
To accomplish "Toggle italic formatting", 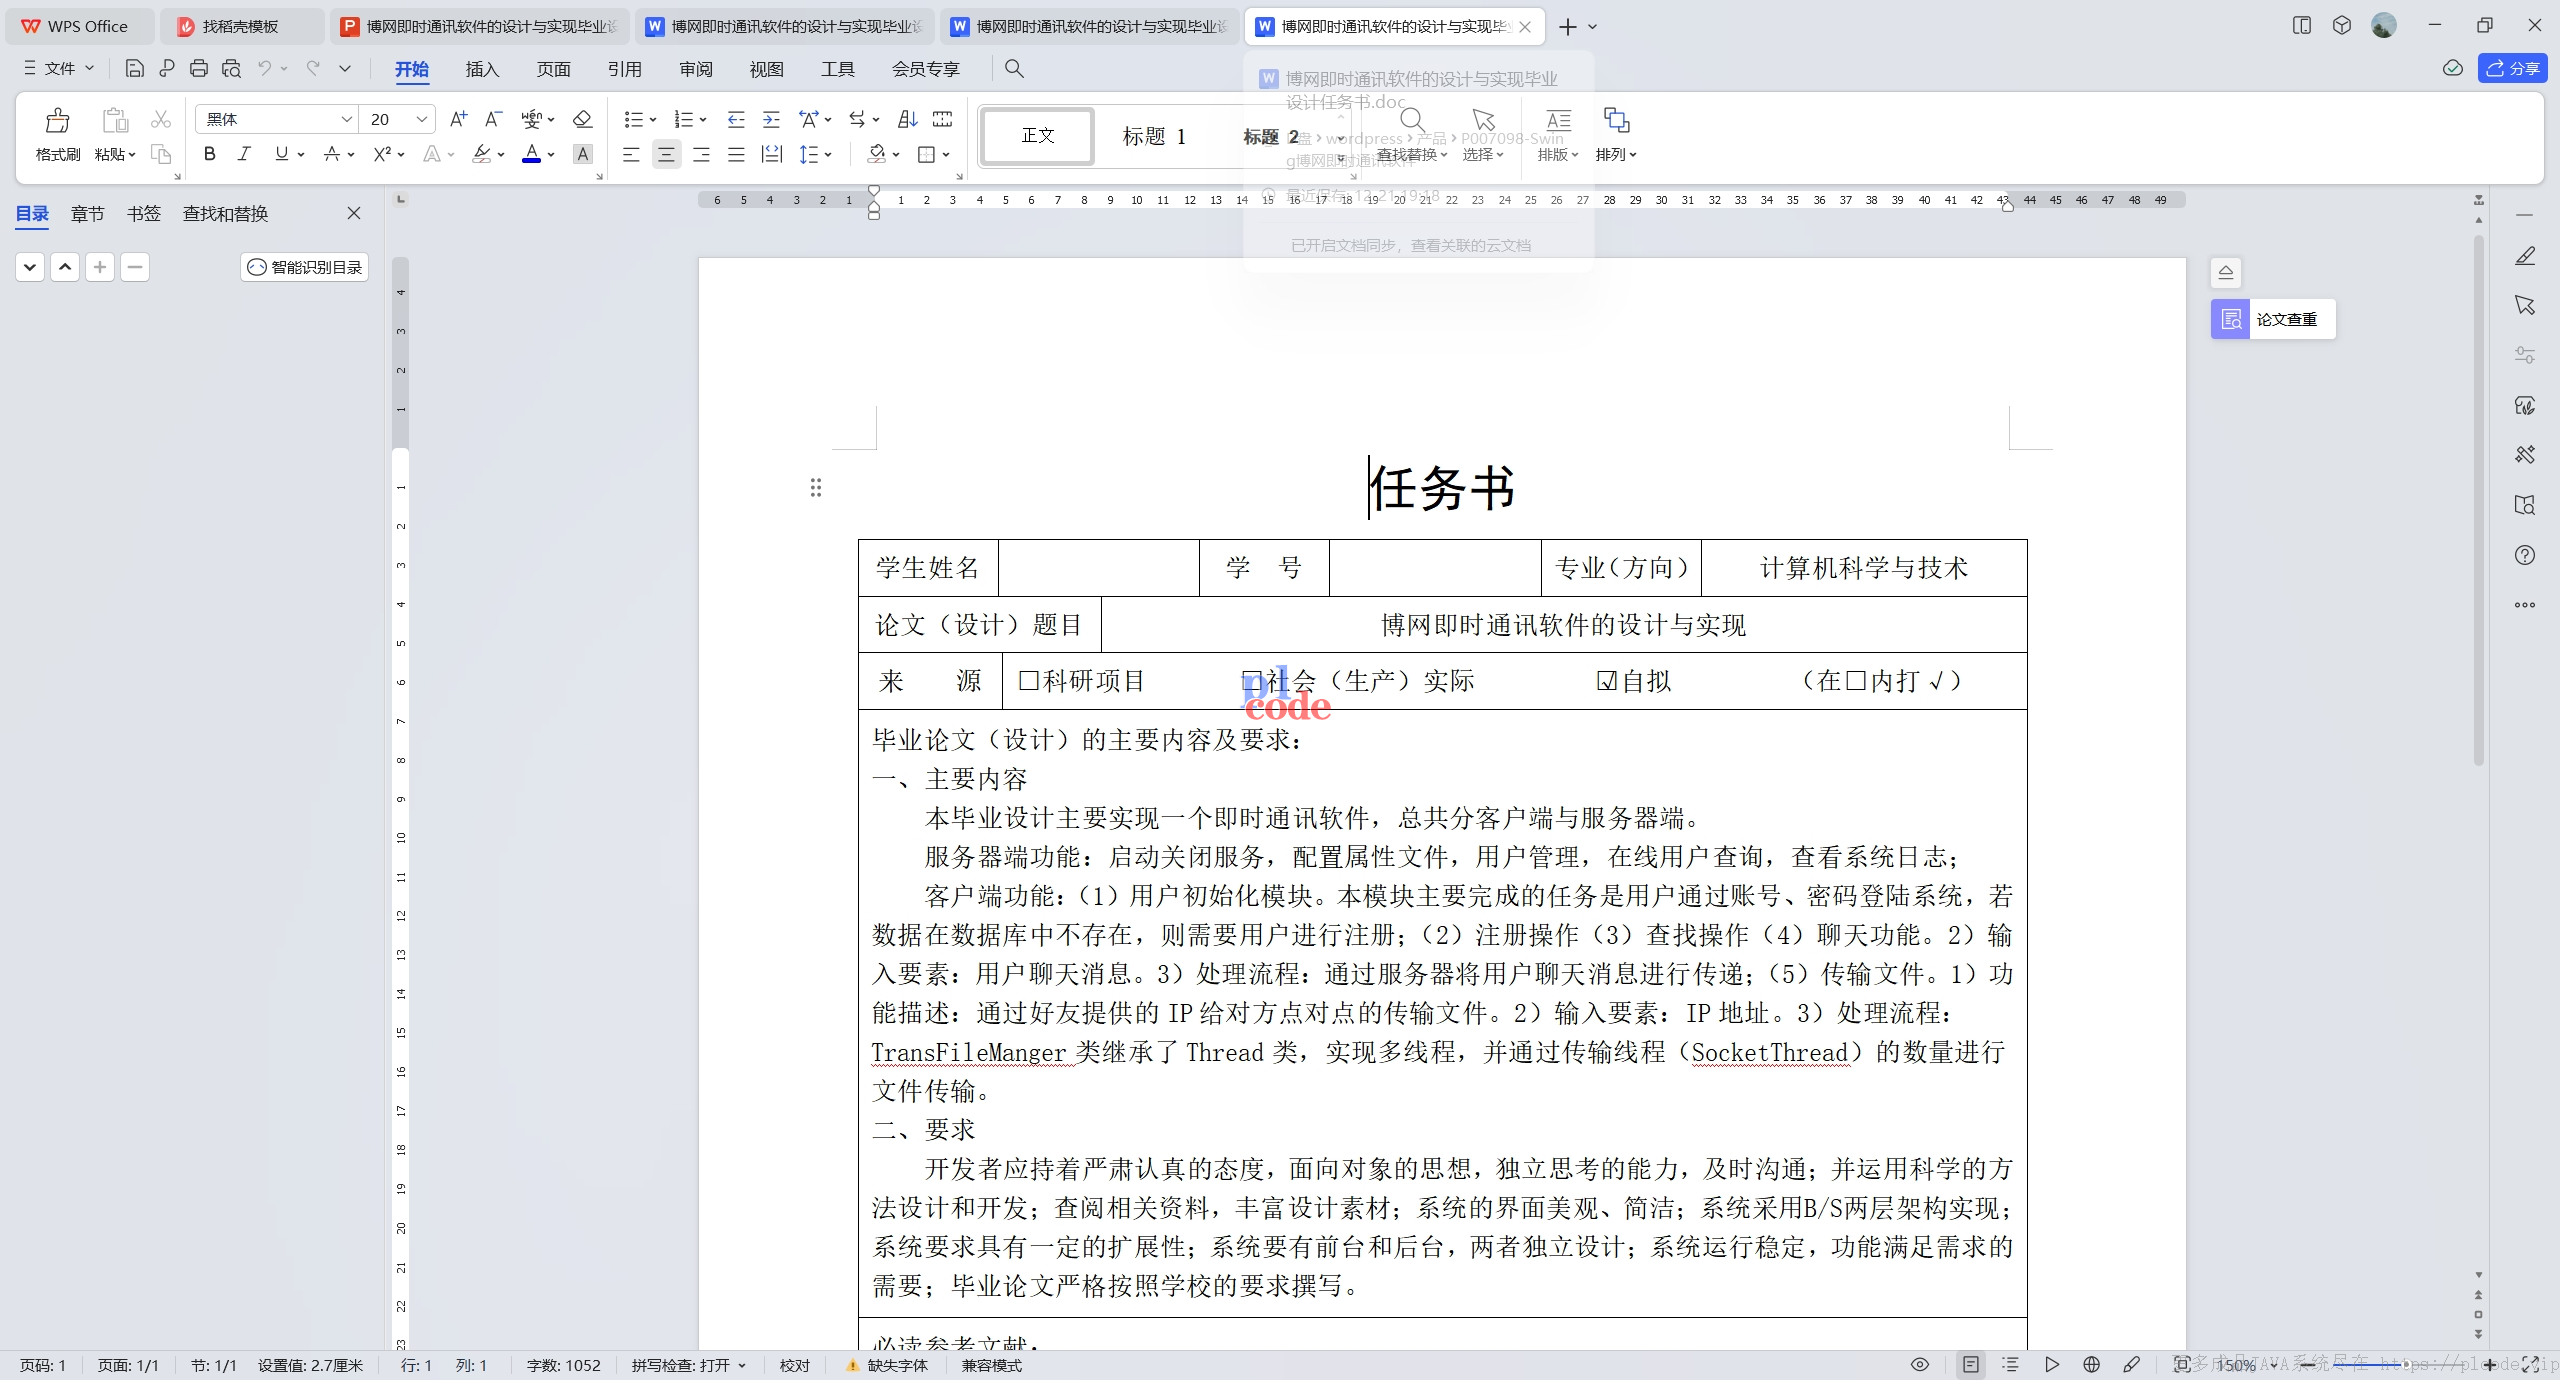I will pos(244,154).
